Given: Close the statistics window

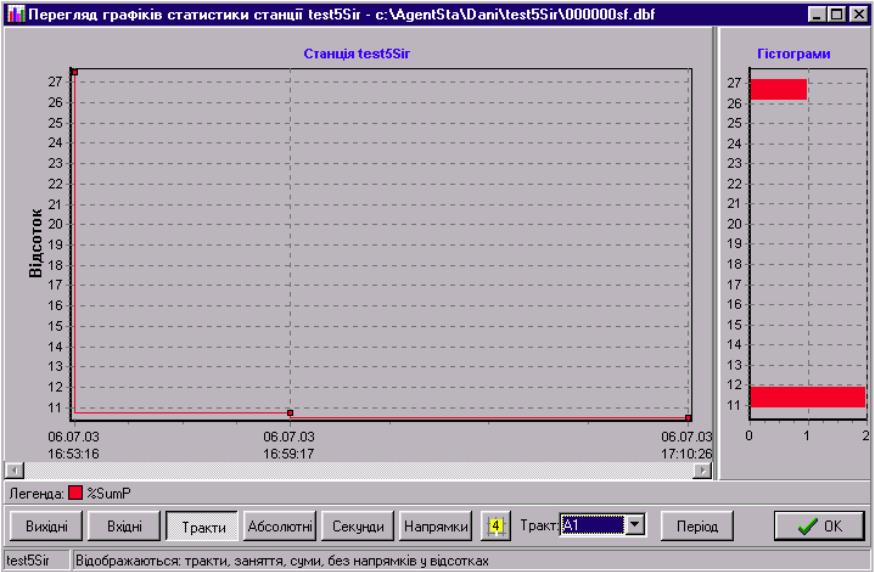Looking at the screenshot, I should [858, 14].
